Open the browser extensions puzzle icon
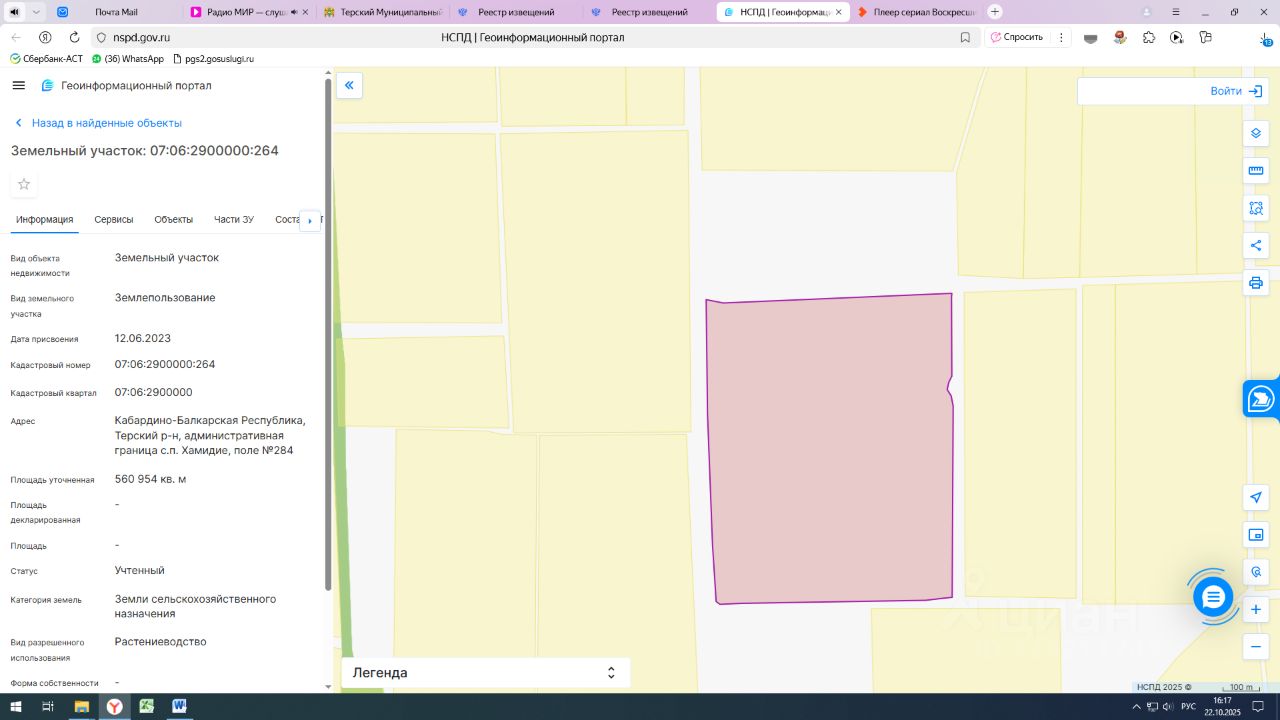Viewport: 1280px width, 720px height. coord(1148,37)
